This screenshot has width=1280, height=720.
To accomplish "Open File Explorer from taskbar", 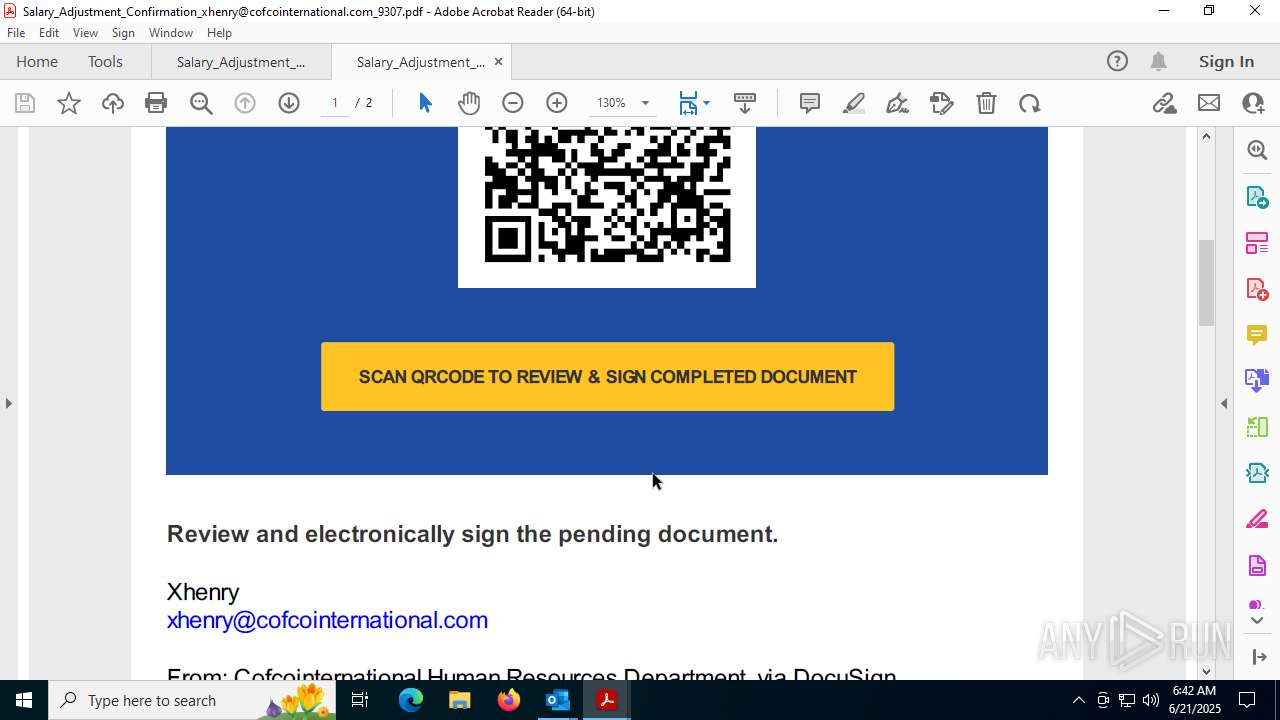I will click(459, 700).
